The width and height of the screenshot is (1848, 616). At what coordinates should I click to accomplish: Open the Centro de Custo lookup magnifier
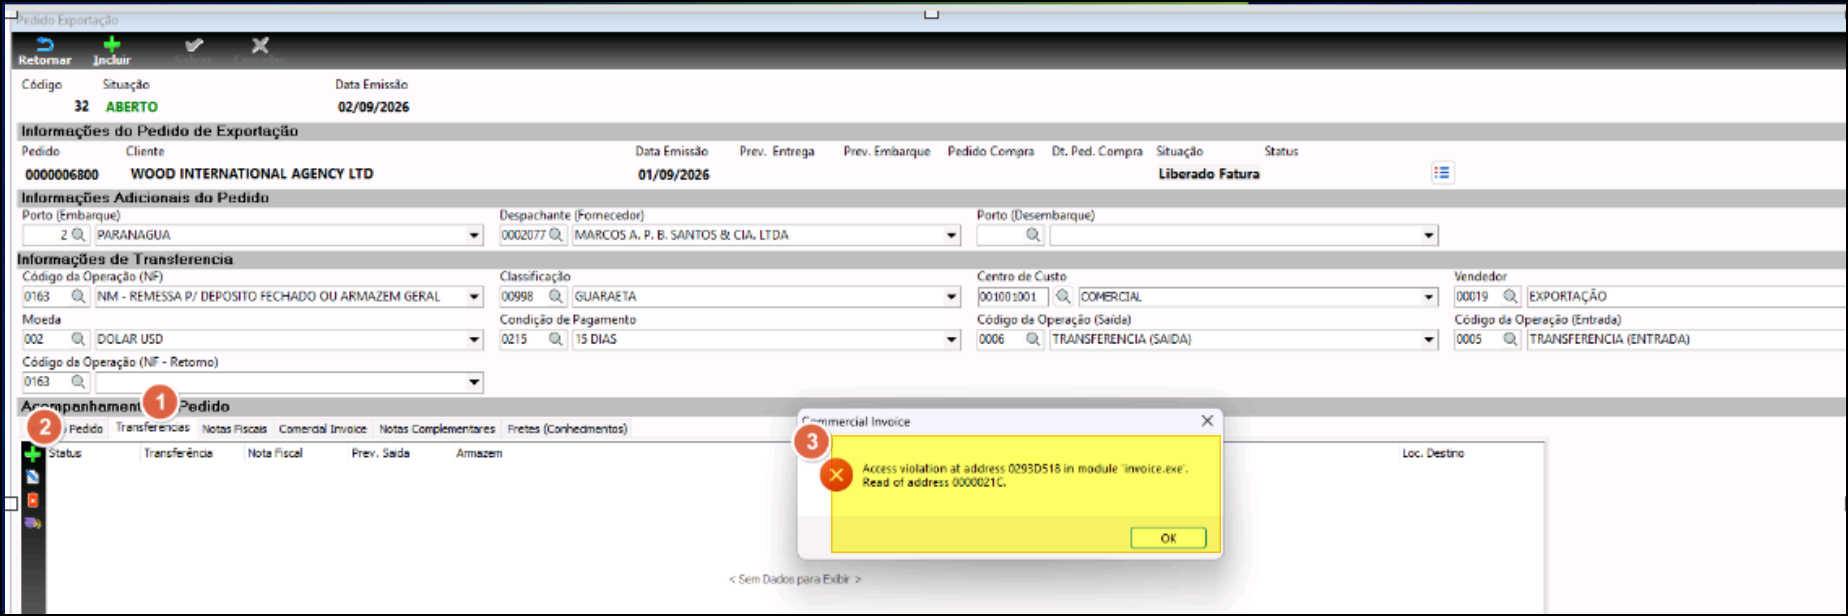coord(1062,297)
